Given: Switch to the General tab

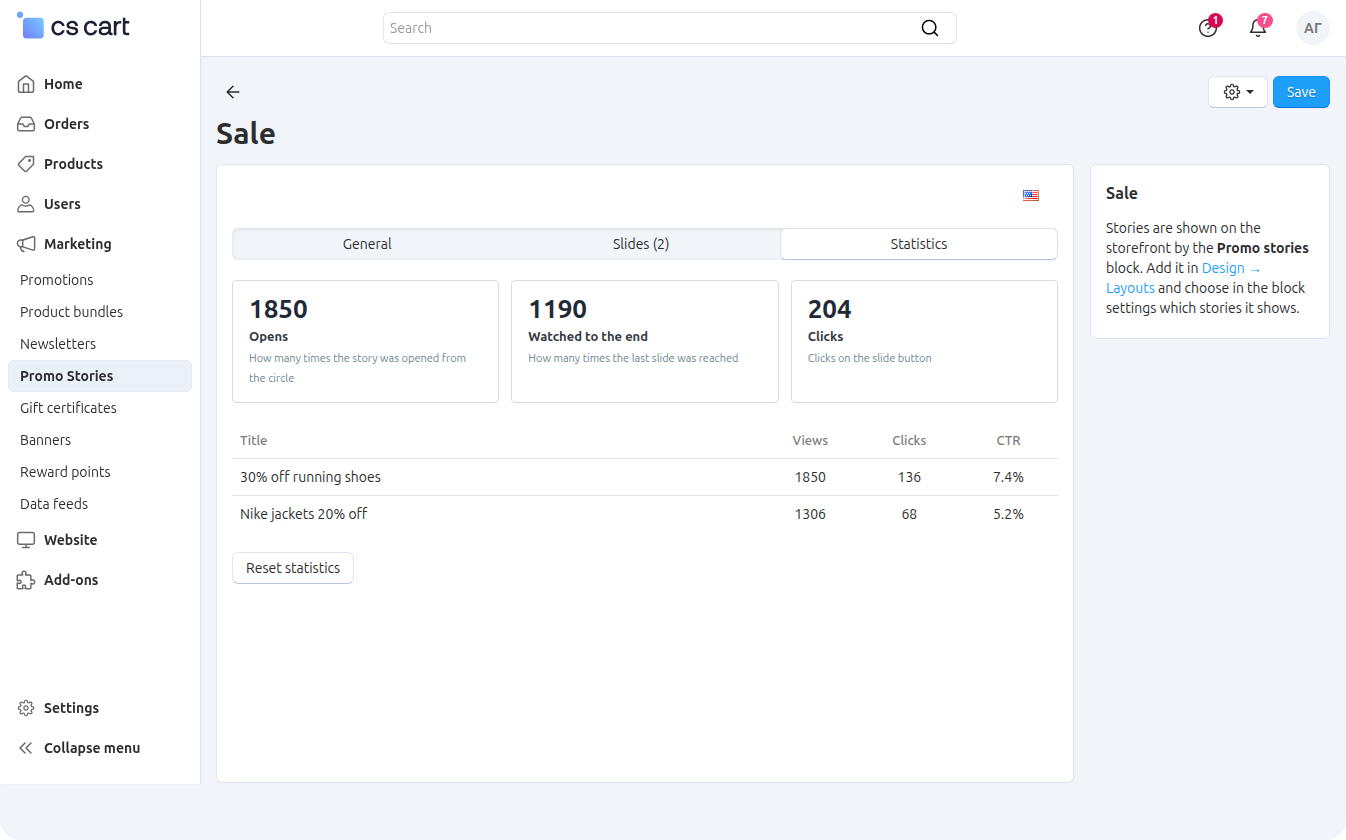Looking at the screenshot, I should [x=367, y=244].
